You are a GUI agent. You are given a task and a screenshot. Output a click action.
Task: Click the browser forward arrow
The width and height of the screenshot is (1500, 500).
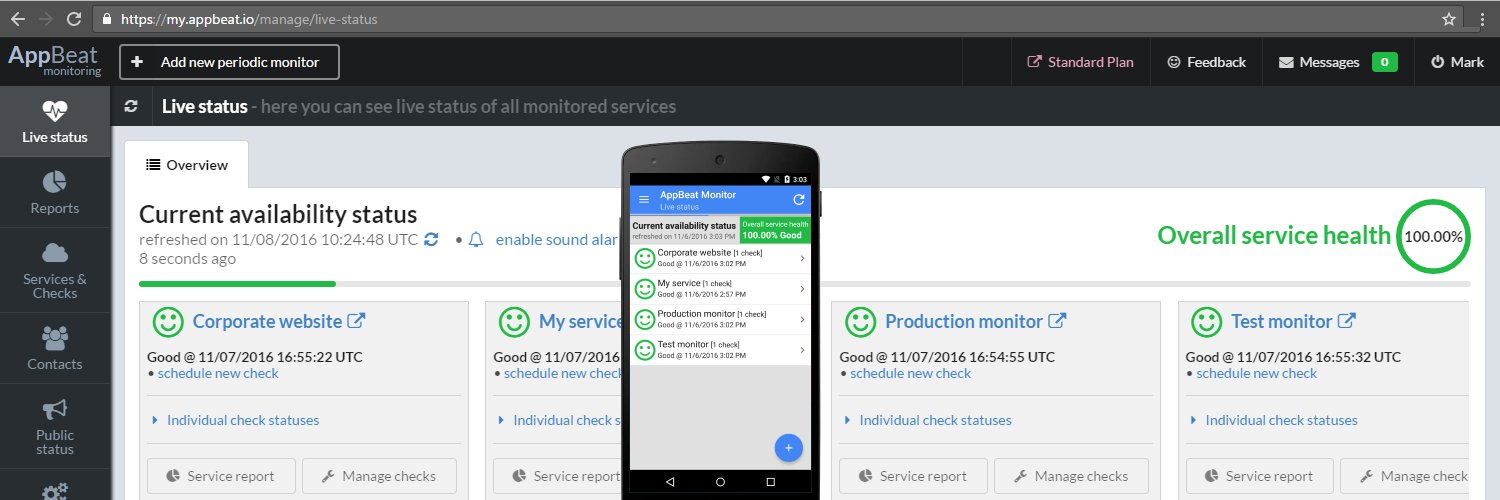pyautogui.click(x=45, y=19)
